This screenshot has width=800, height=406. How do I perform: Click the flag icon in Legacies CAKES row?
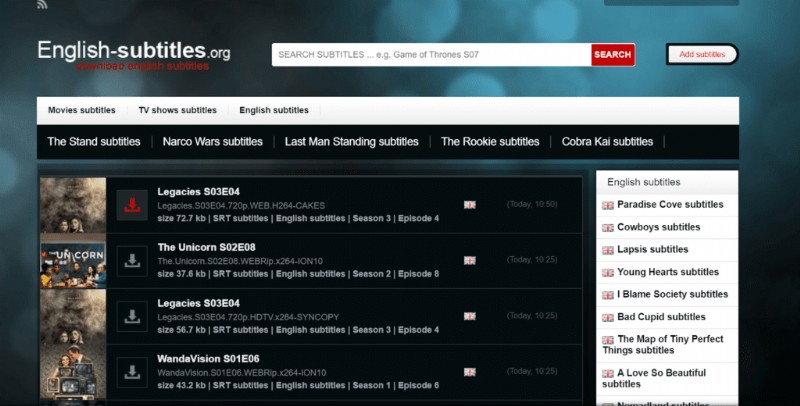point(470,205)
